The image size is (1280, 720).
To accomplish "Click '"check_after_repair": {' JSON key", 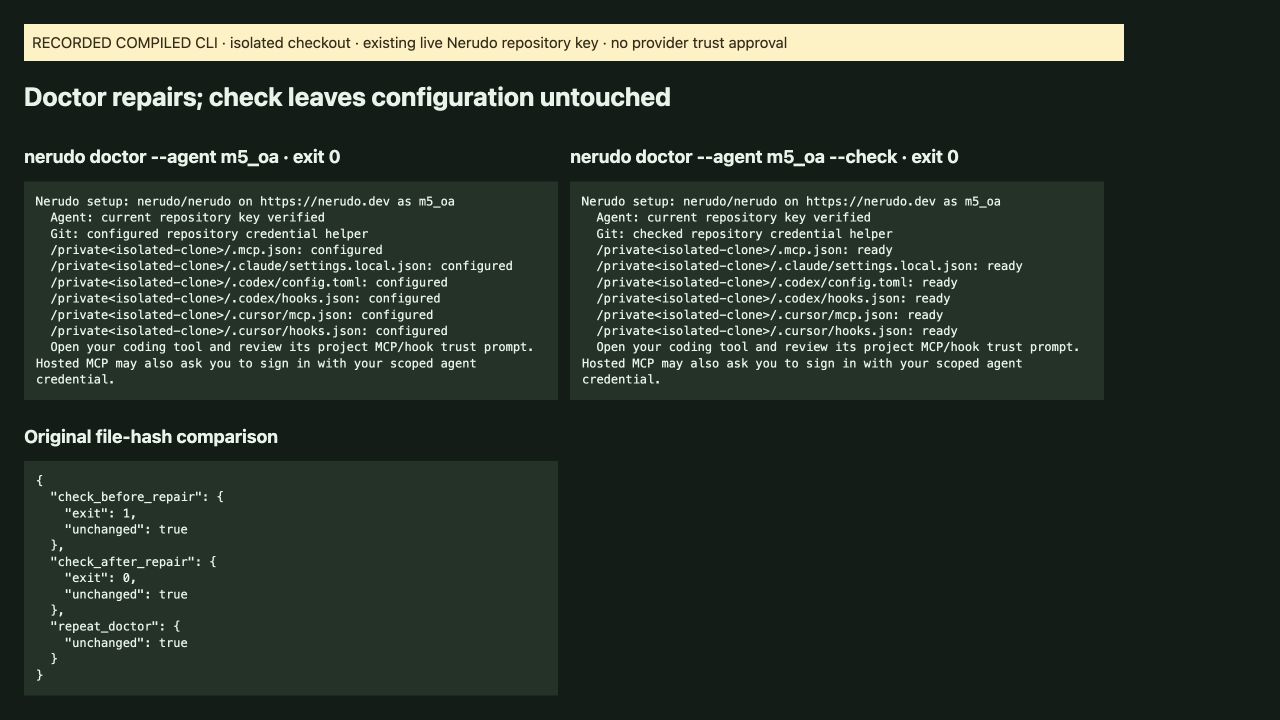I will pos(133,562).
